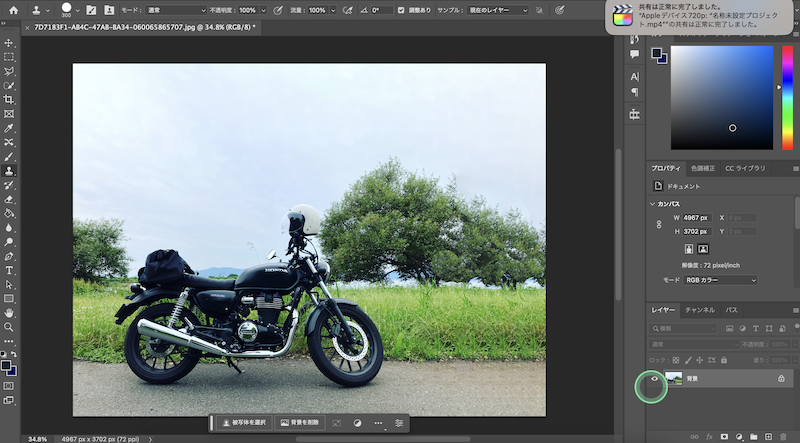Click the 背景を削除 button
This screenshot has width=800, height=443.
[x=300, y=423]
